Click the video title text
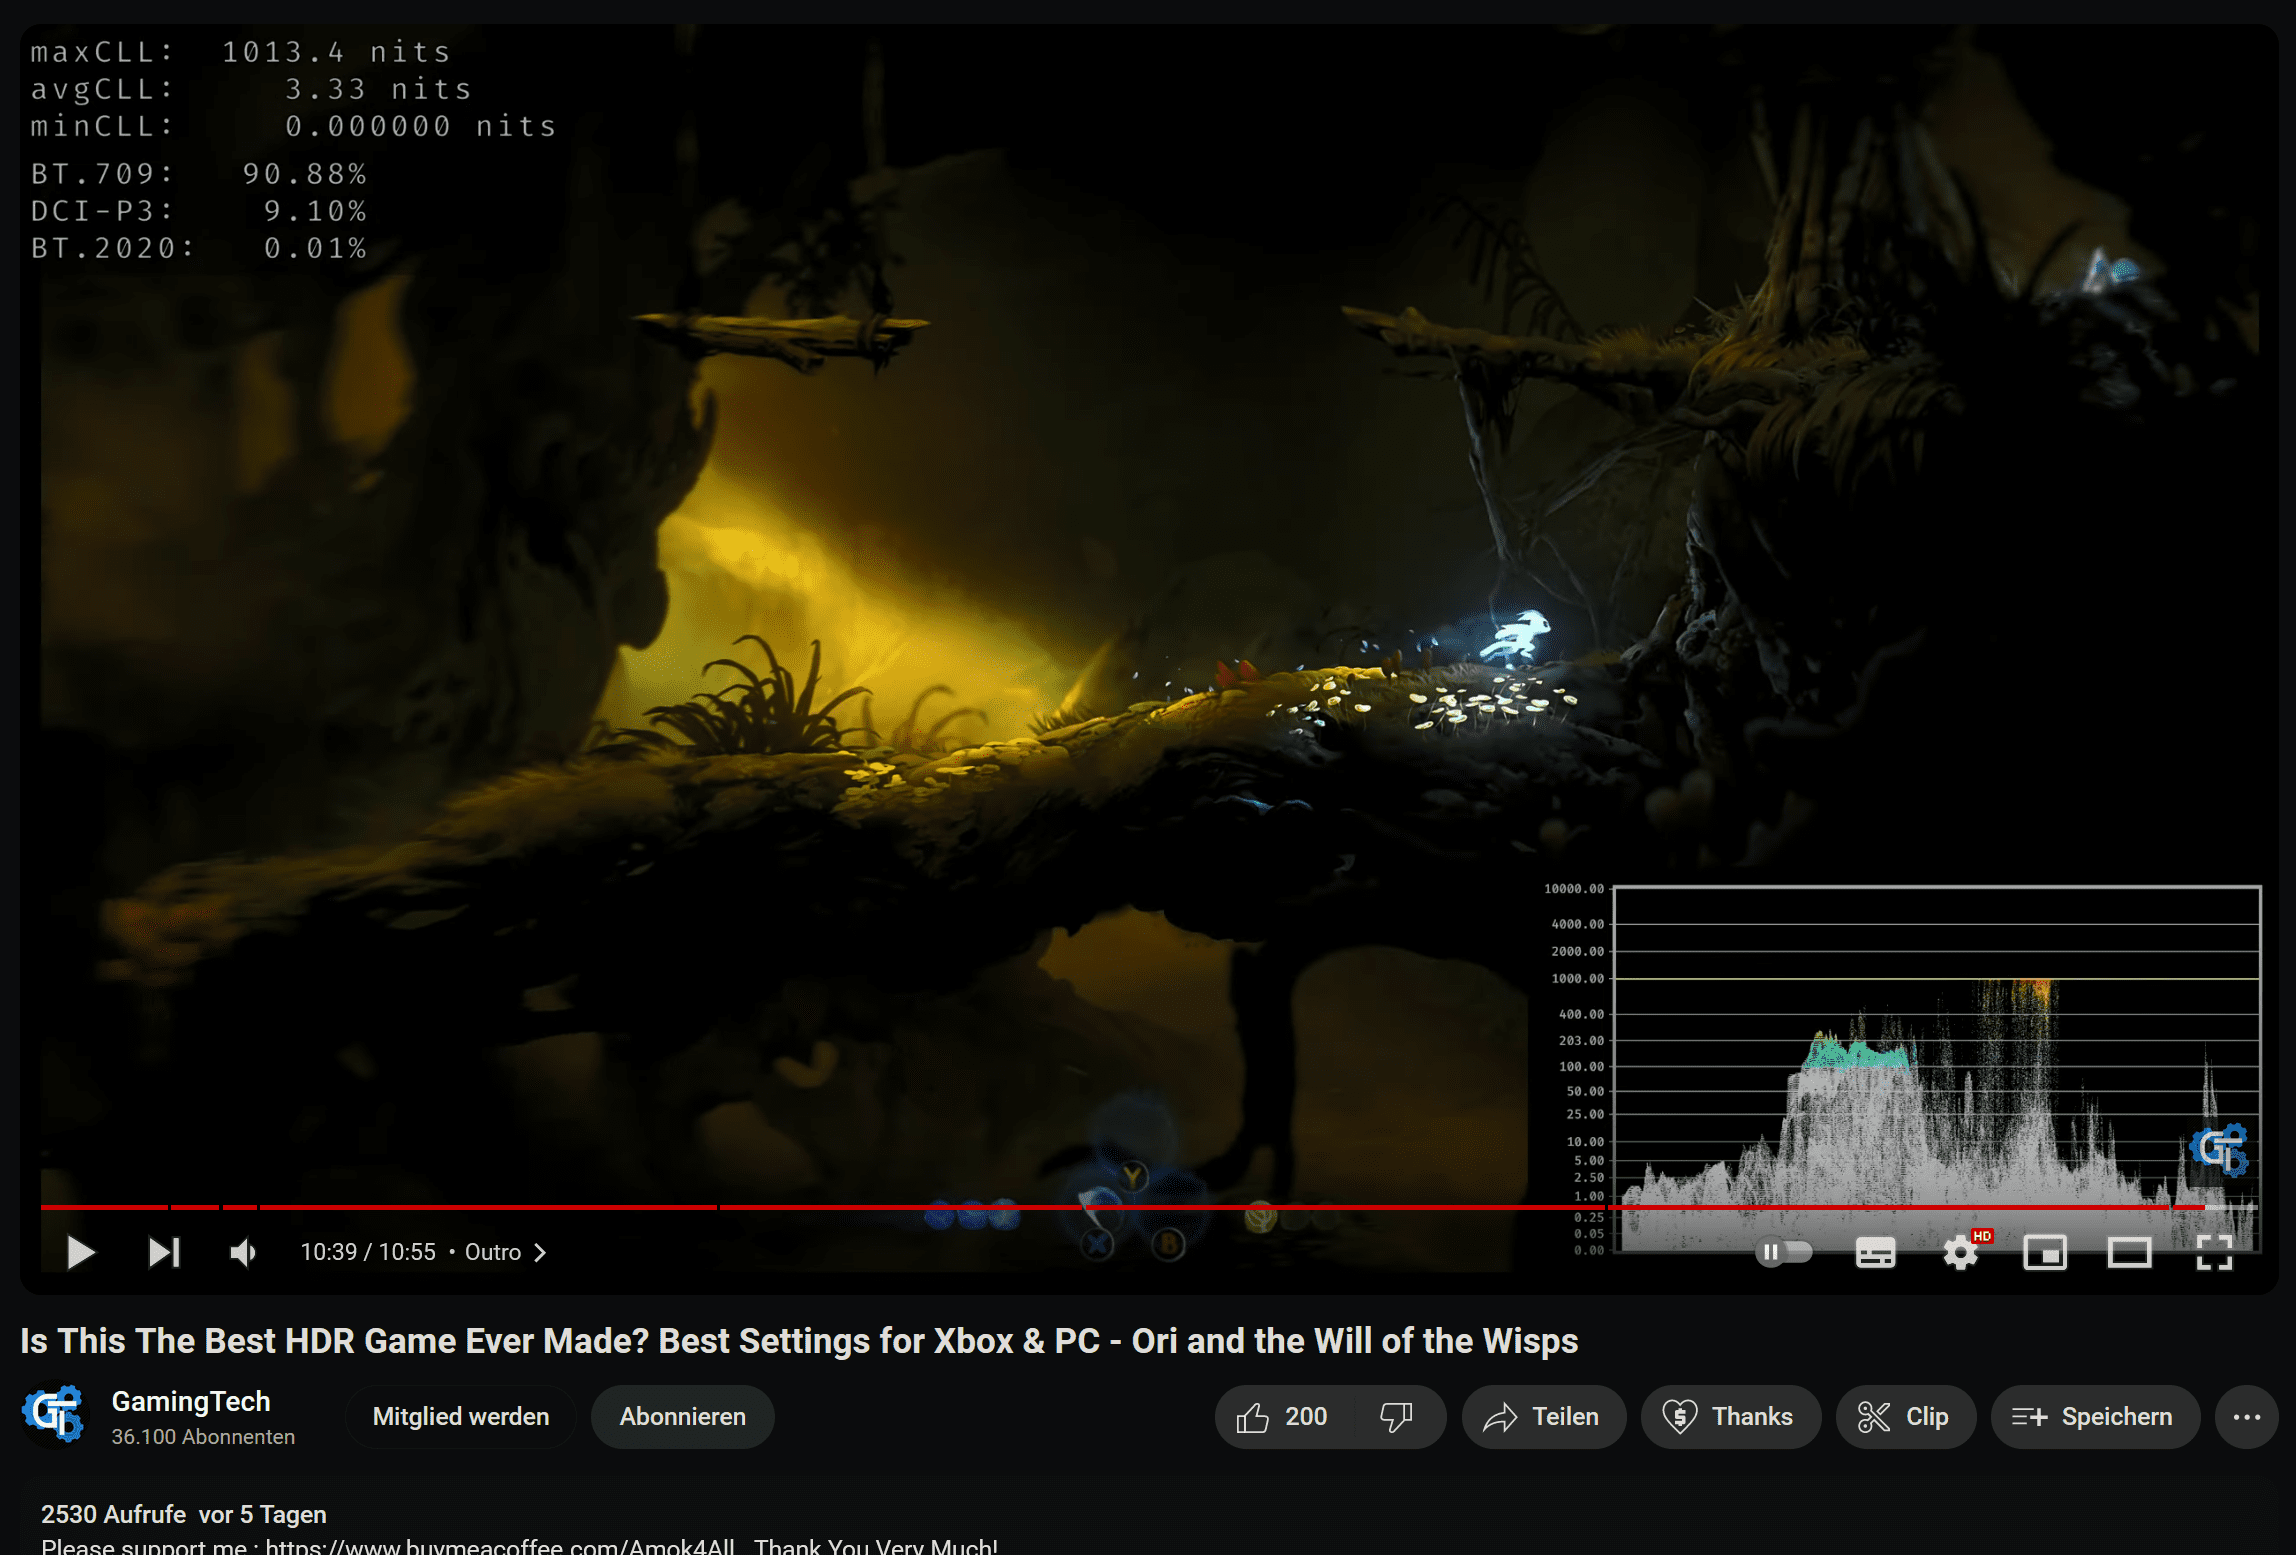Image resolution: width=2296 pixels, height=1555 pixels. [x=799, y=1340]
